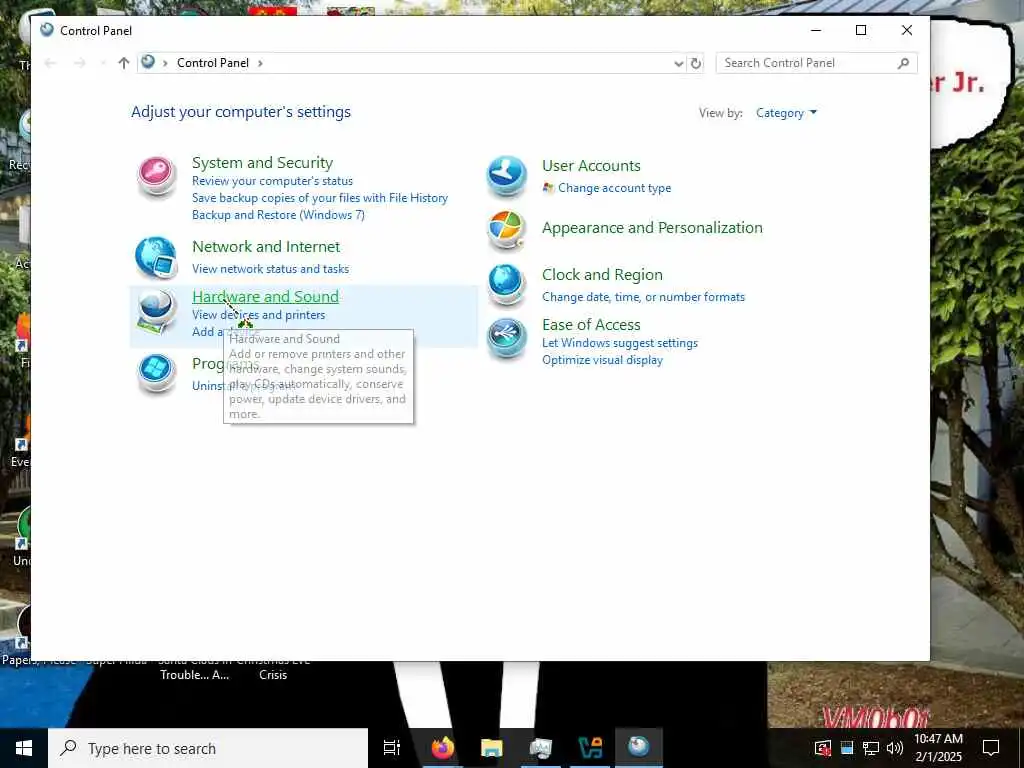Click the Programs category icon

pyautogui.click(x=157, y=373)
